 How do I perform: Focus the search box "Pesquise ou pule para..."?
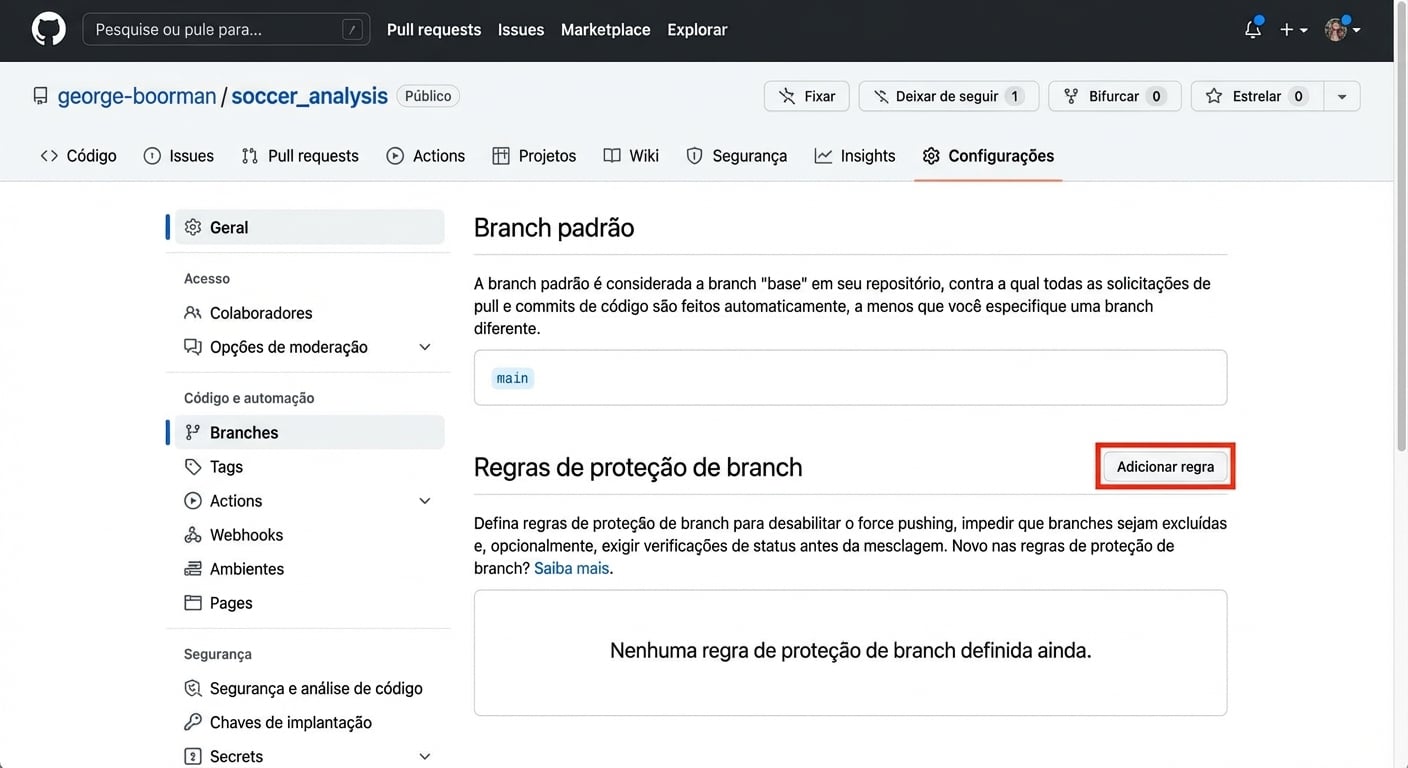click(226, 30)
